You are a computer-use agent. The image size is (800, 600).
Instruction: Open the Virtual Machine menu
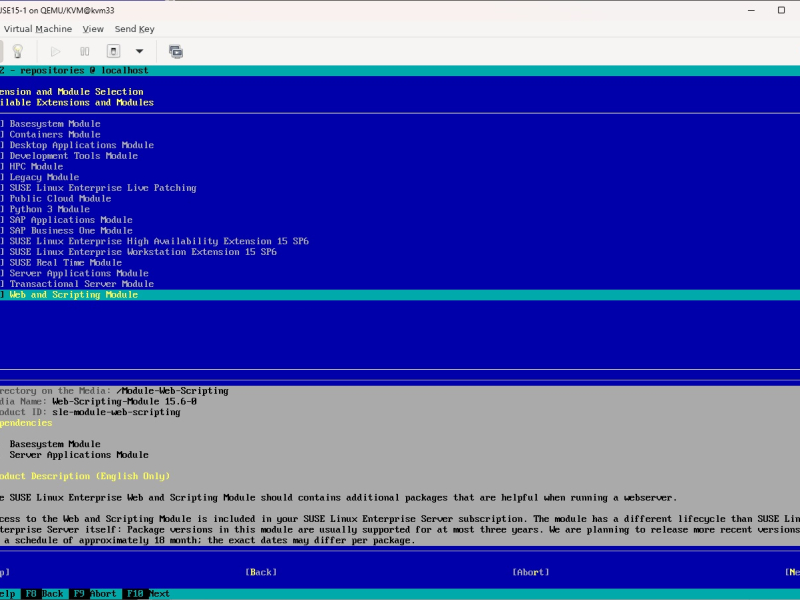38,29
